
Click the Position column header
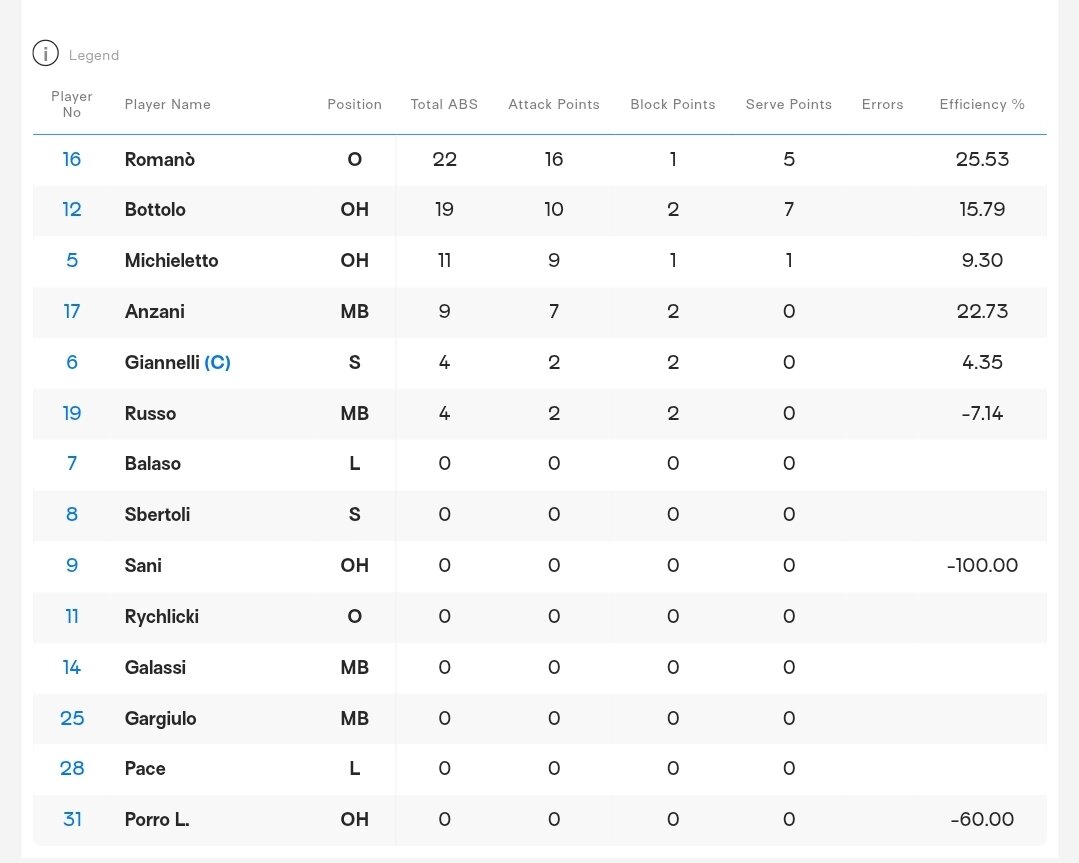pos(354,104)
